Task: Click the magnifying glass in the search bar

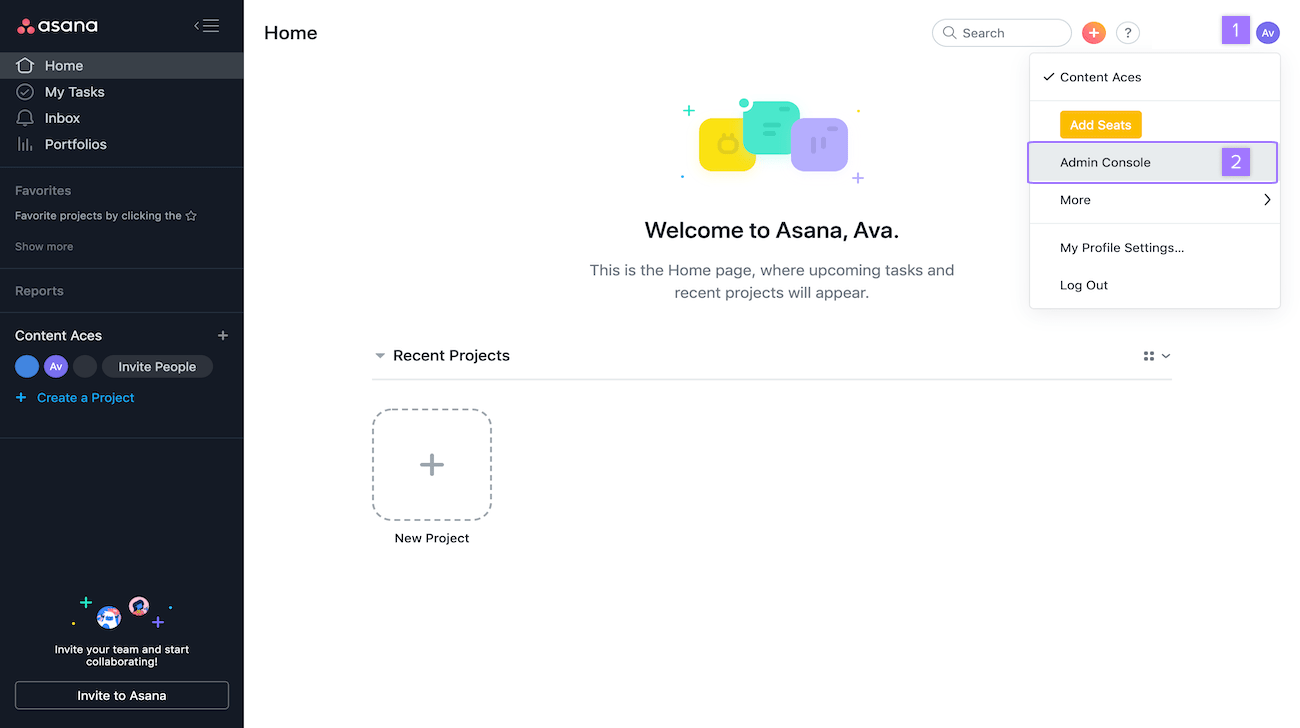Action: [948, 32]
